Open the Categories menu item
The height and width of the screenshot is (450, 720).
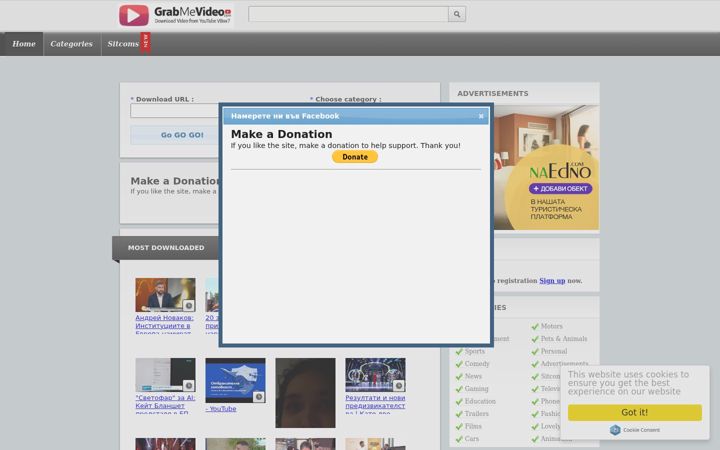coord(72,44)
